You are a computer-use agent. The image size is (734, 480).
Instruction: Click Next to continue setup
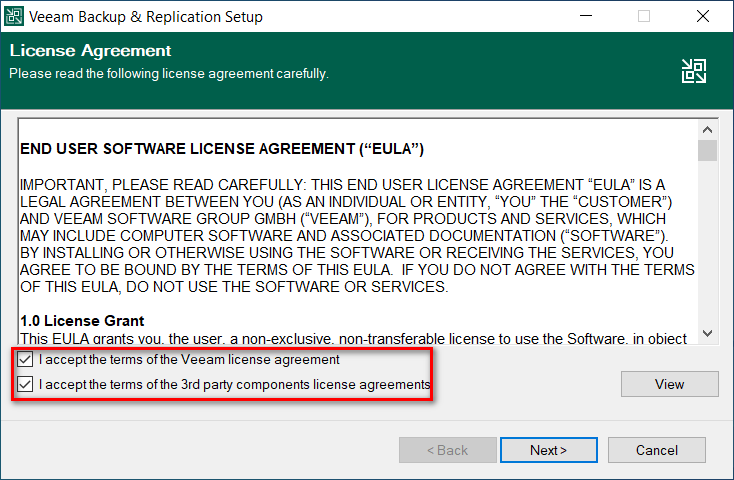click(x=549, y=450)
